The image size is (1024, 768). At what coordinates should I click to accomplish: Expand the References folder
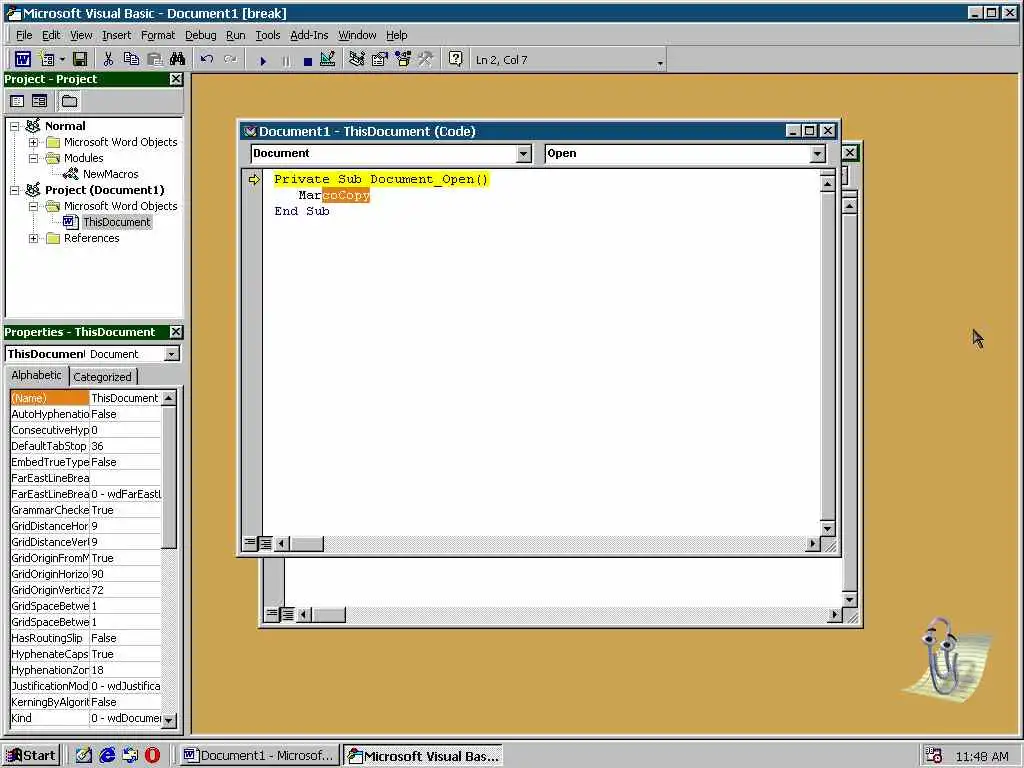(x=33, y=238)
